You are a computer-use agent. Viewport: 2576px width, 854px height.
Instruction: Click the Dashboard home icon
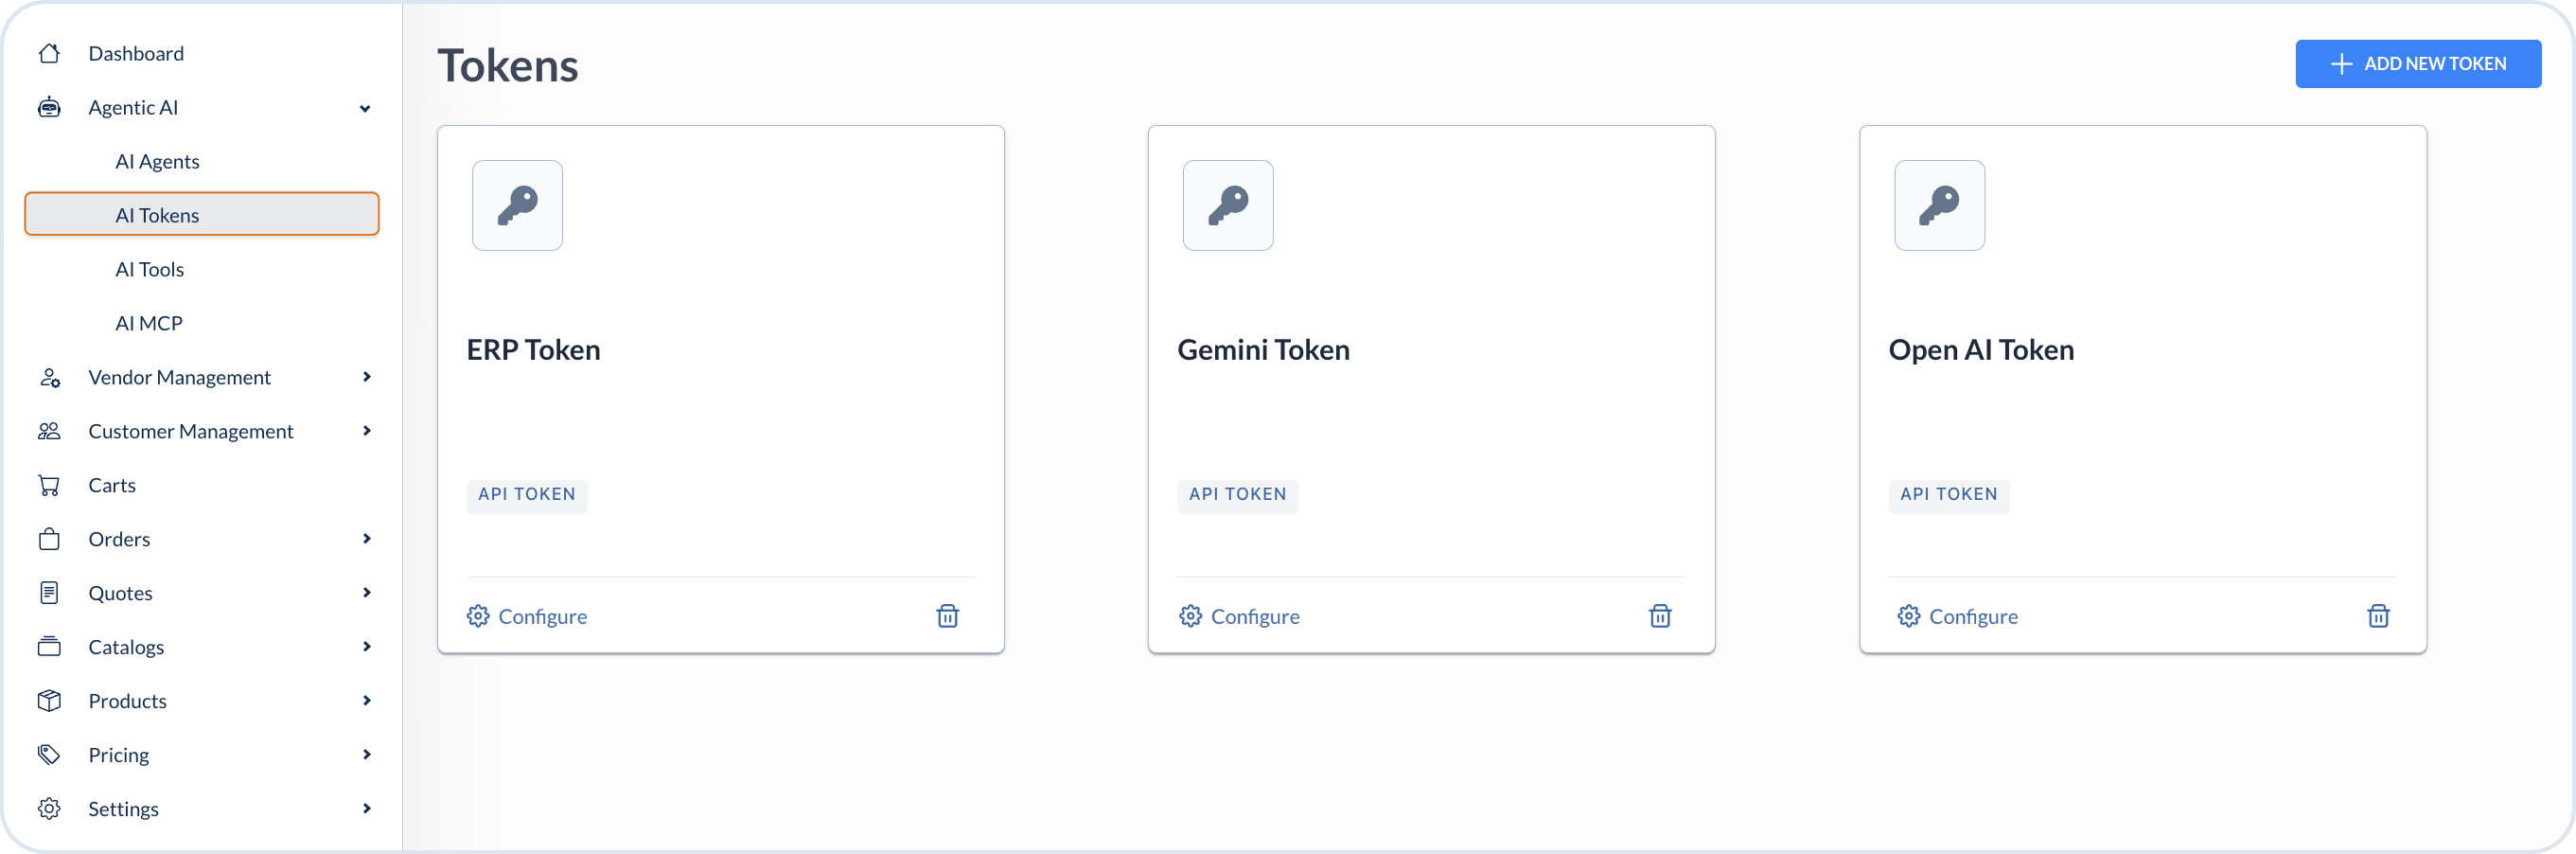pos(49,53)
